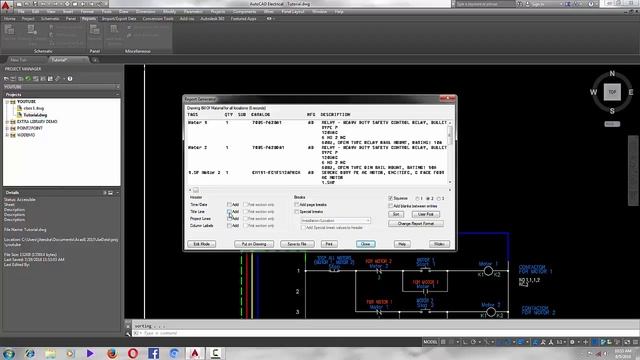The image size is (640, 360).
Task: Click the Print button in Report Generator
Action: coord(329,244)
